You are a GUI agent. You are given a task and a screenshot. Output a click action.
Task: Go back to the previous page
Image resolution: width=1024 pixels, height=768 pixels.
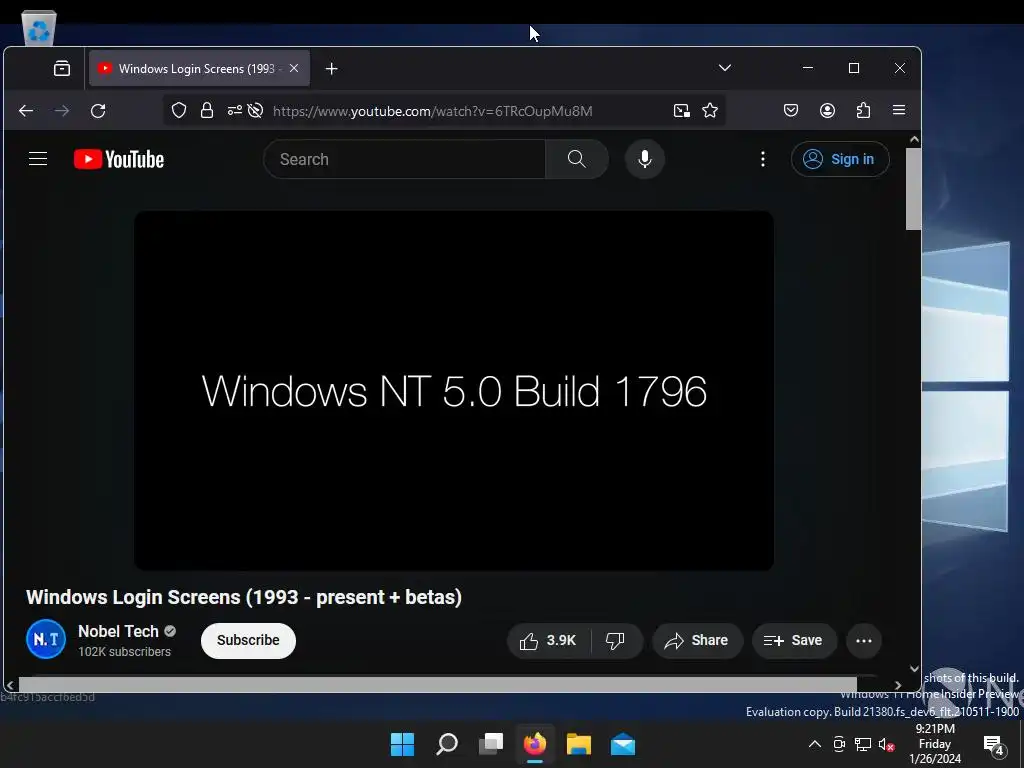(x=26, y=110)
